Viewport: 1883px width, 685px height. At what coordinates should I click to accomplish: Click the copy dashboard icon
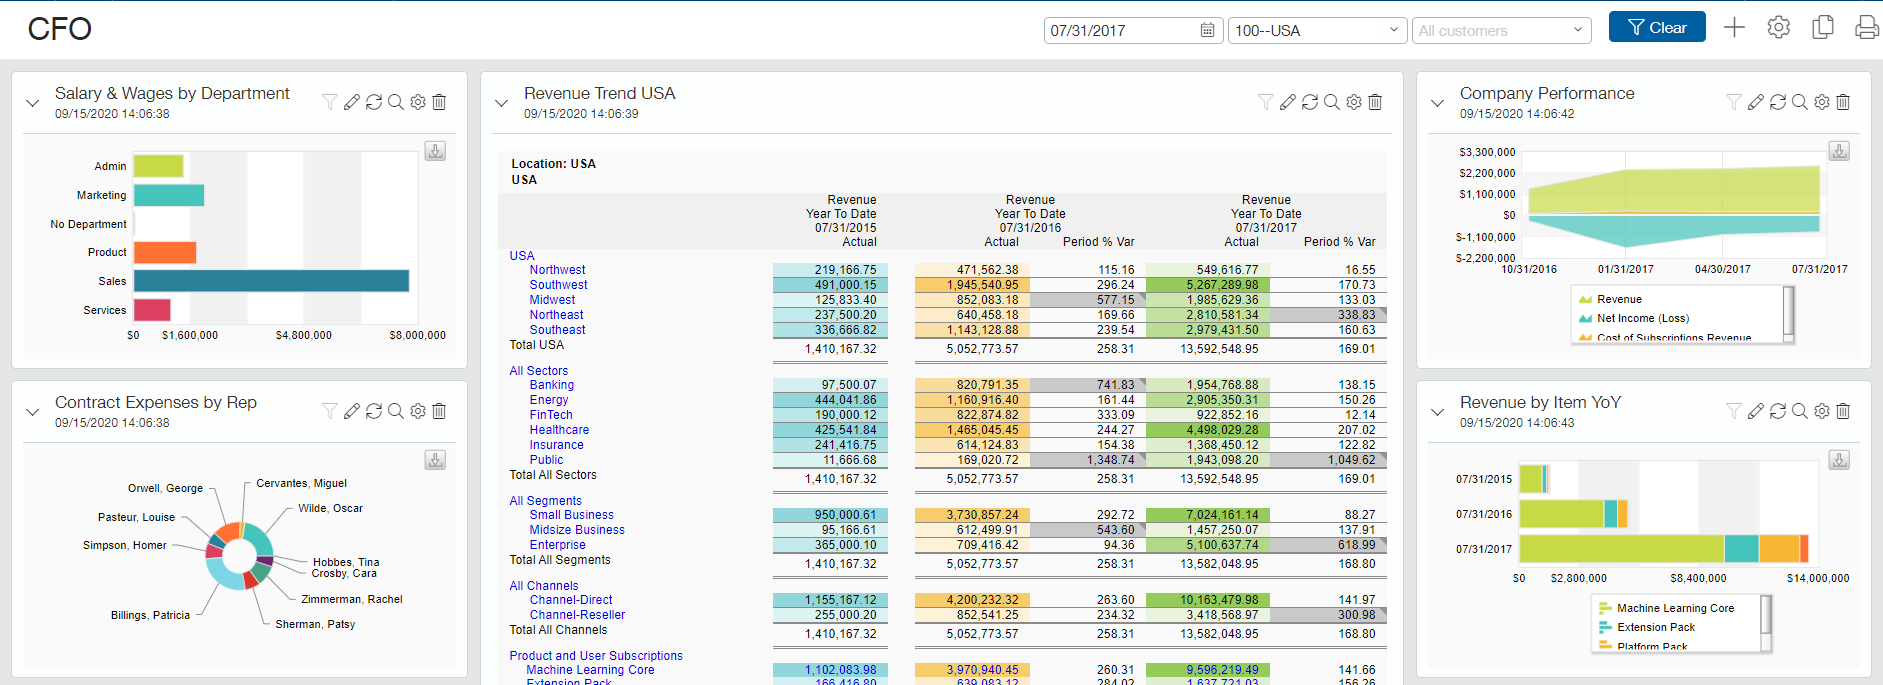pyautogui.click(x=1822, y=28)
